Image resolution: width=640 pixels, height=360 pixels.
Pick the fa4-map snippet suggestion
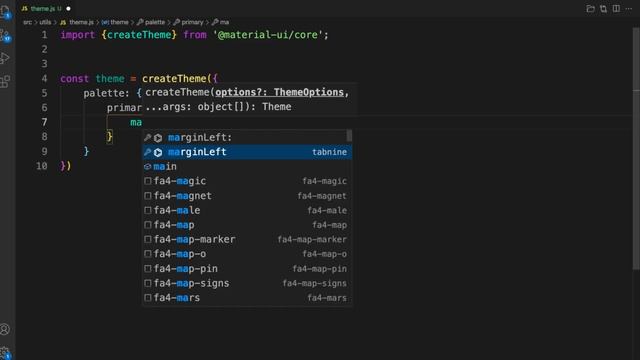click(247, 225)
